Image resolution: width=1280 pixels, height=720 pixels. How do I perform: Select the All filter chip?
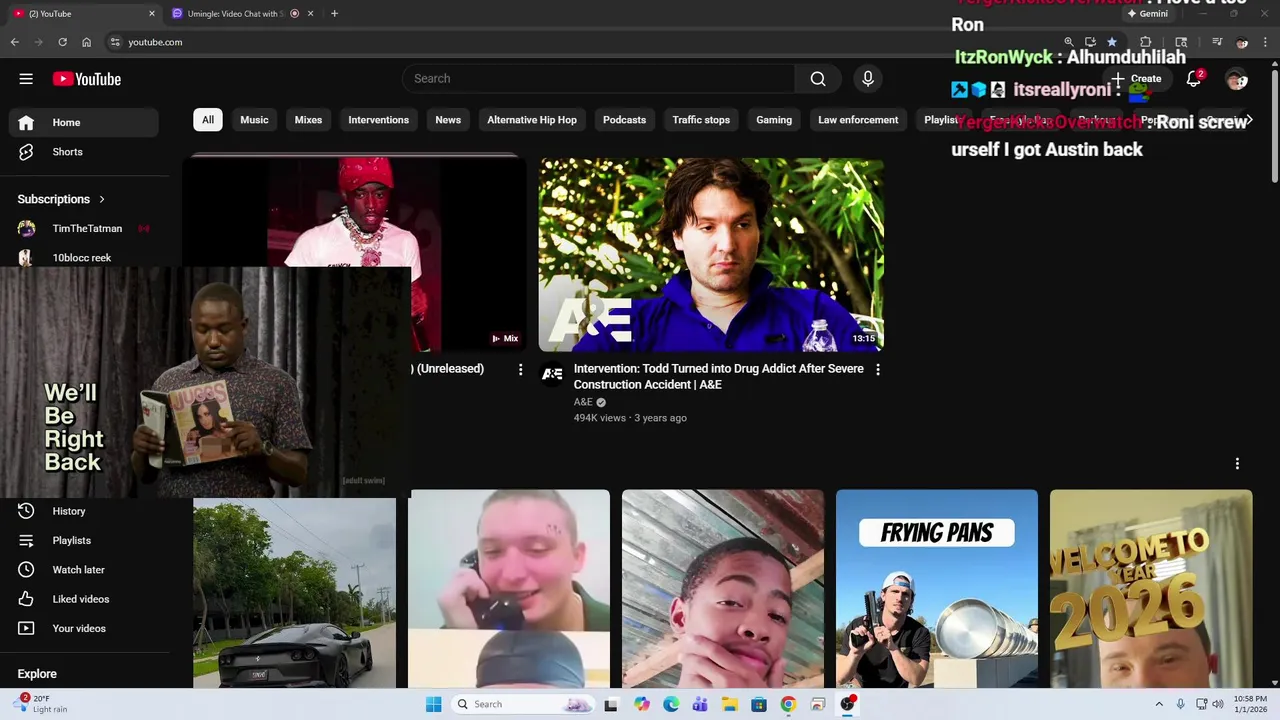coord(208,120)
